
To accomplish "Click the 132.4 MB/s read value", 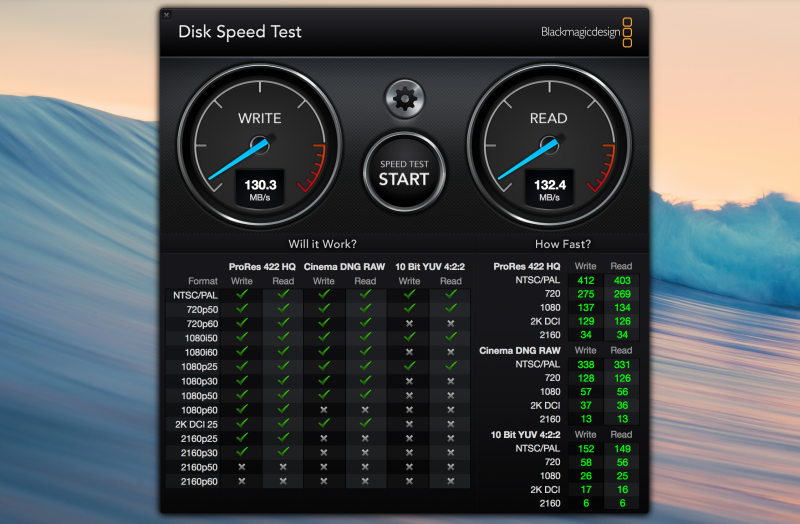I will click(549, 189).
